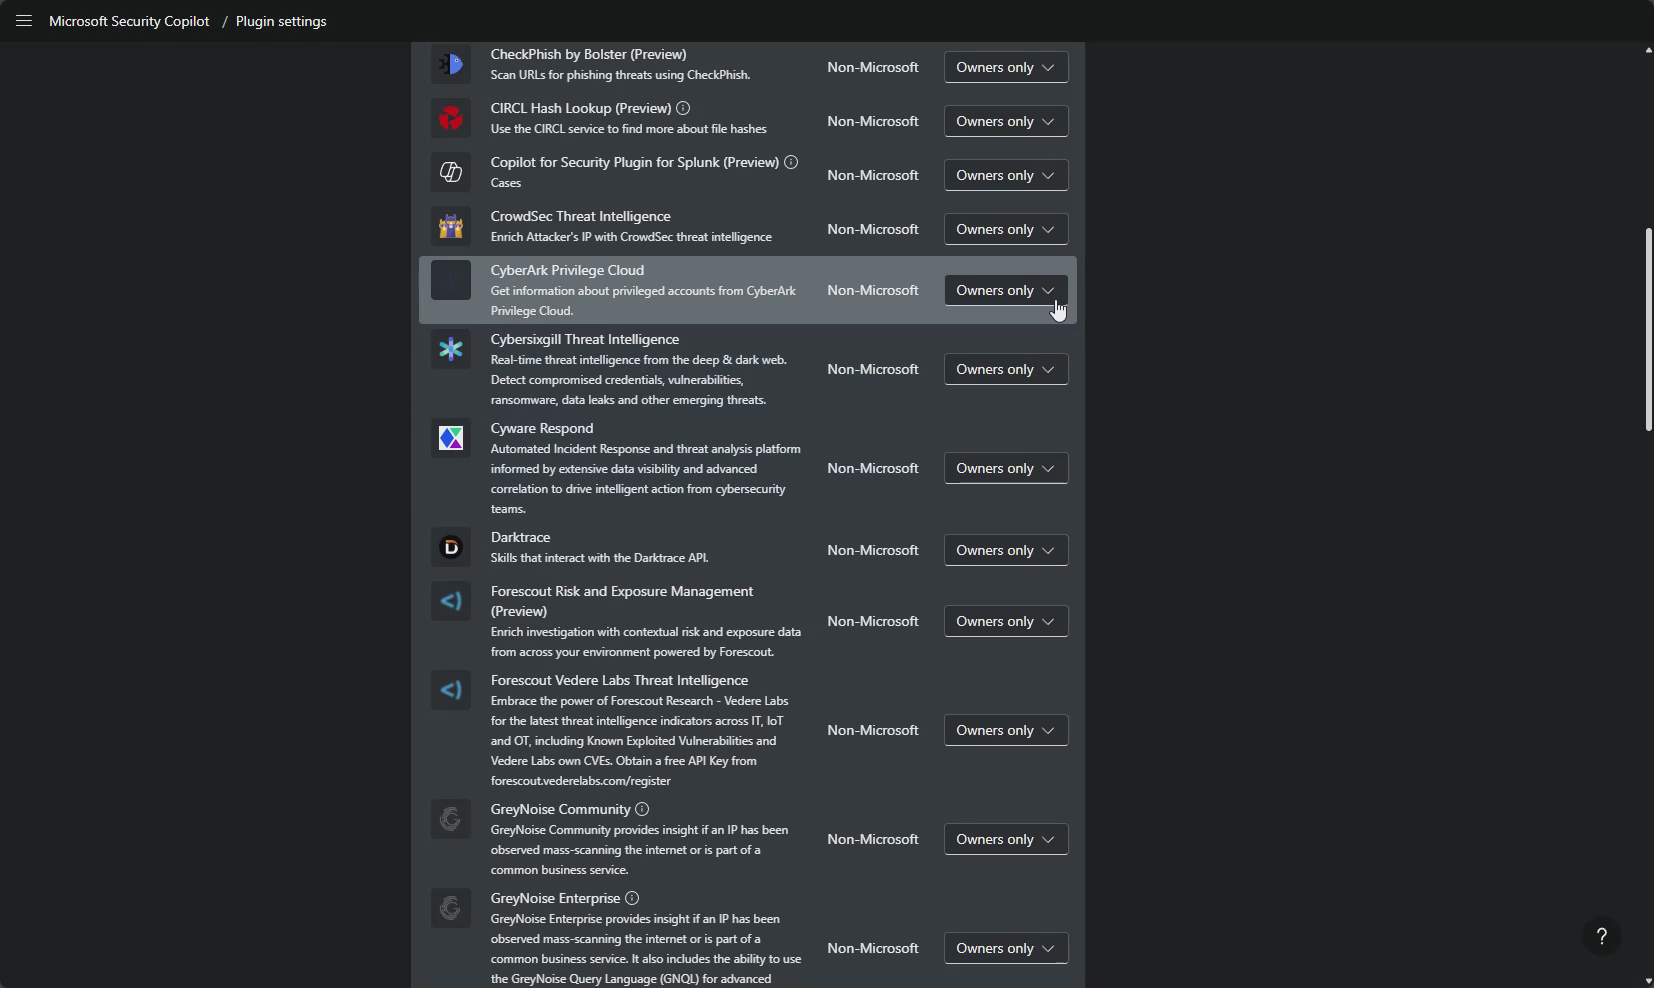Viewport: 1654px width, 988px height.
Task: Click the CIRCL Hash Lookup red icon
Action: (451, 118)
